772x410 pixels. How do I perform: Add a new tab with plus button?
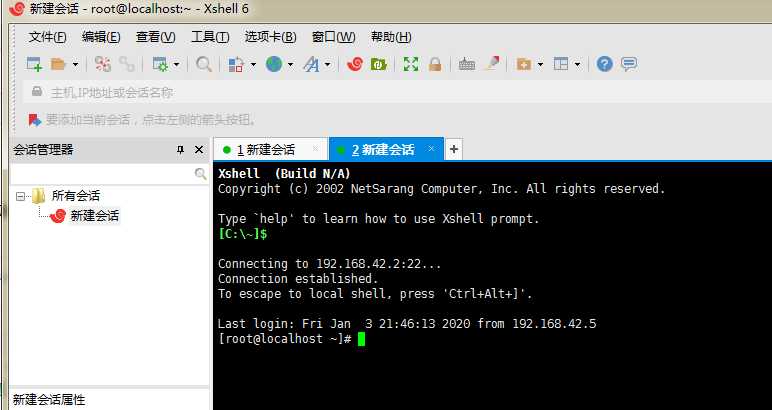pos(453,149)
